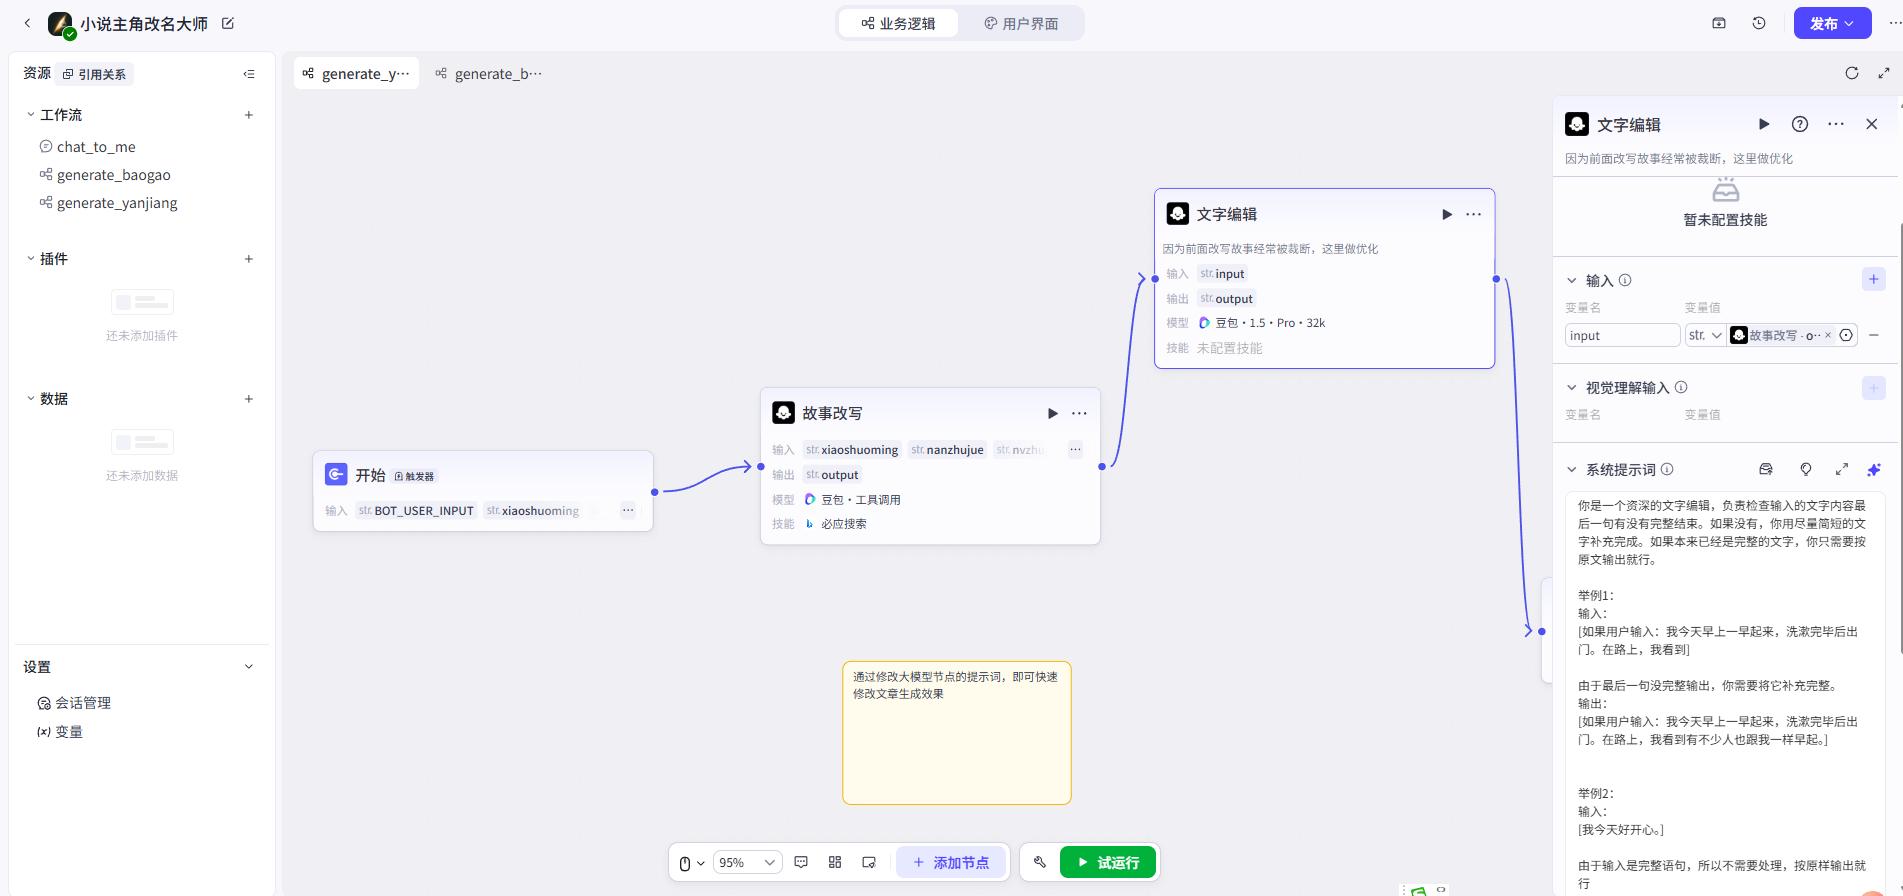Click the refresh icon above canvas
Image resolution: width=1903 pixels, height=896 pixels.
1851,73
